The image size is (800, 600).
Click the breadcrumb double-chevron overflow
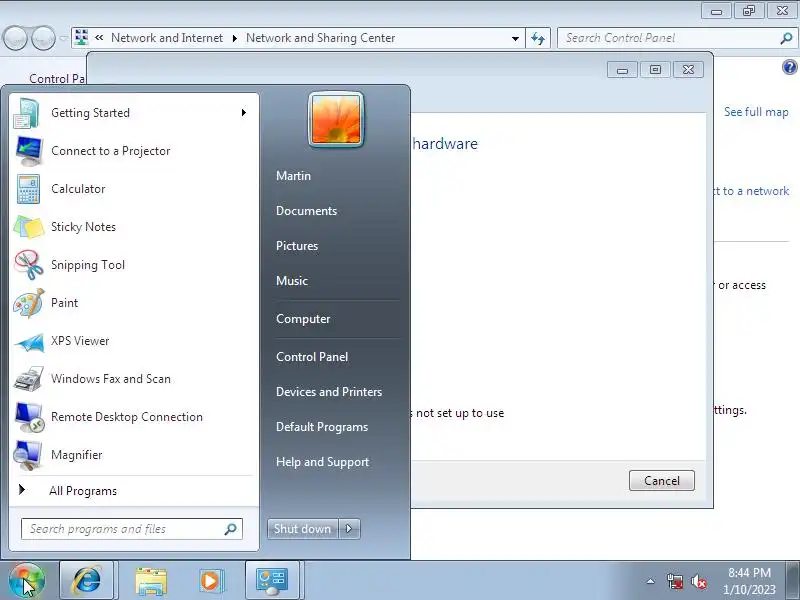pos(99,38)
